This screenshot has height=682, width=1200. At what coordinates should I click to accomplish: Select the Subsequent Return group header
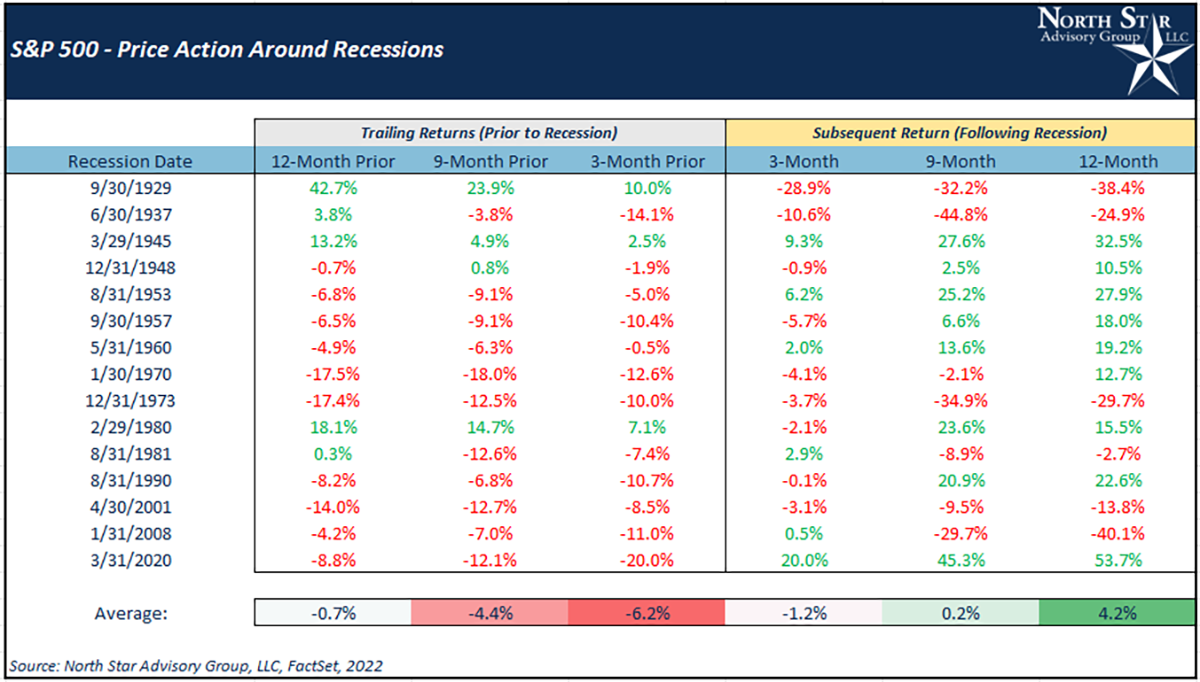[x=960, y=132]
